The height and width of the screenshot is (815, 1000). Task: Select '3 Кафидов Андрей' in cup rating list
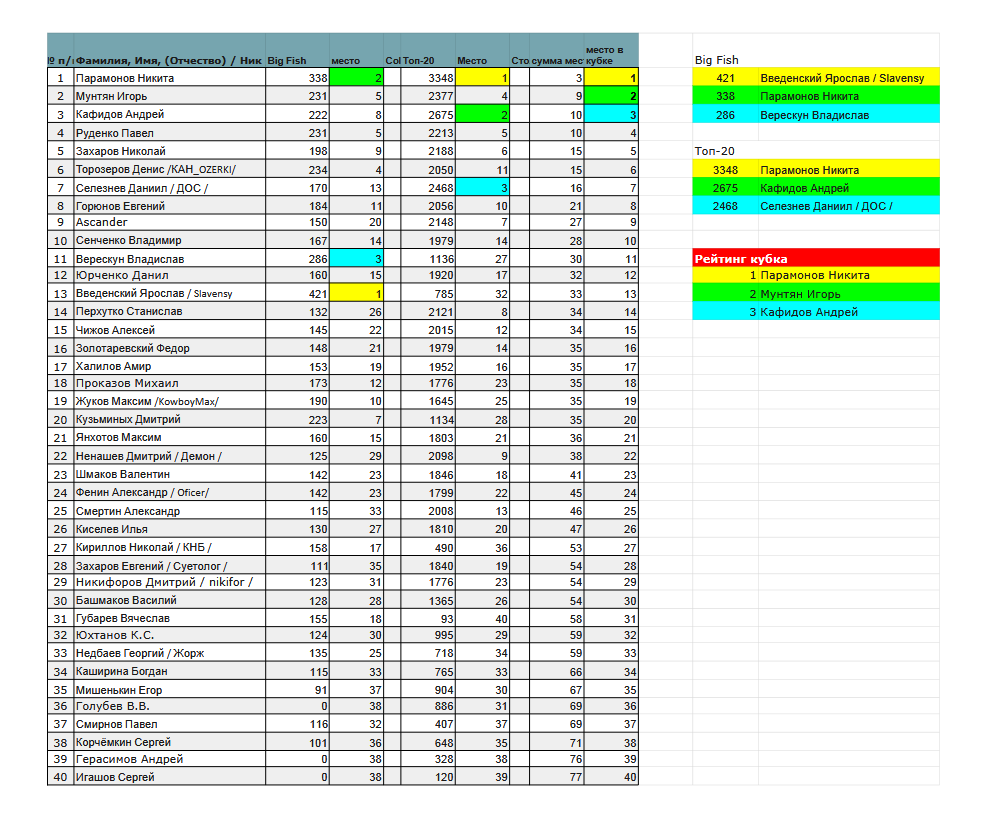pos(815,312)
